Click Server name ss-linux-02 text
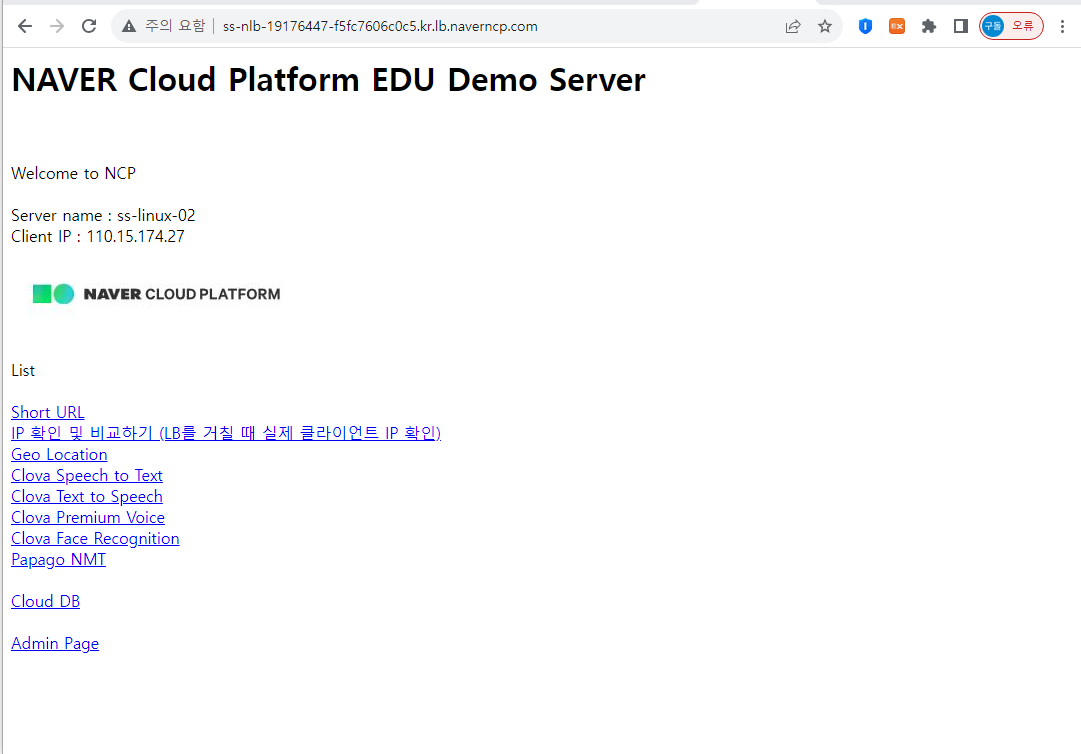1081x754 pixels. pyautogui.click(x=103, y=216)
